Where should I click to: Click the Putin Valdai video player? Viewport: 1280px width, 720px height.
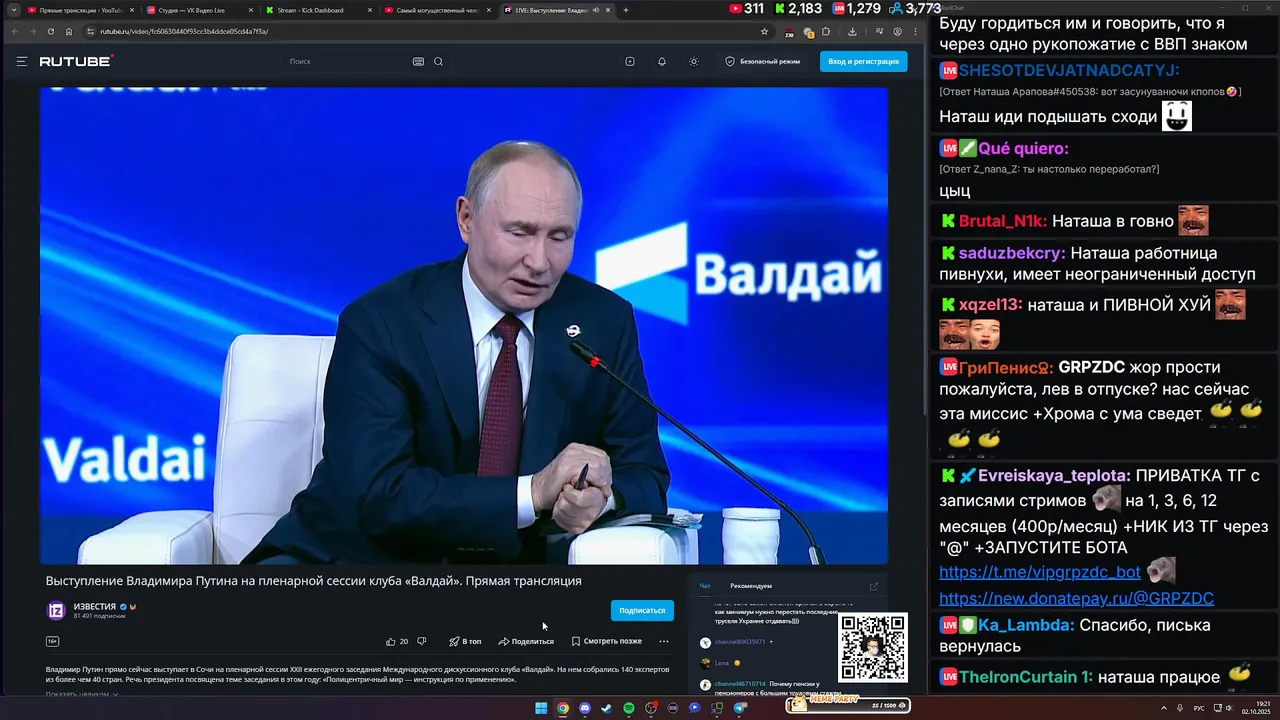[464, 326]
